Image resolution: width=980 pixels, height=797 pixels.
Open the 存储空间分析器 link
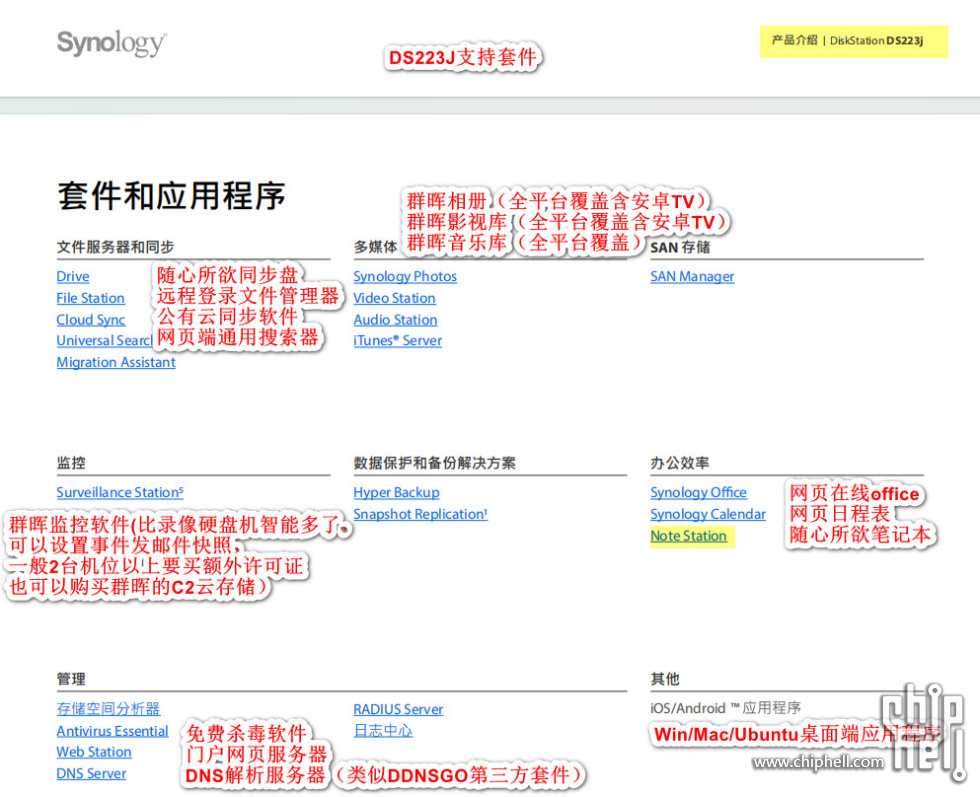tap(108, 709)
